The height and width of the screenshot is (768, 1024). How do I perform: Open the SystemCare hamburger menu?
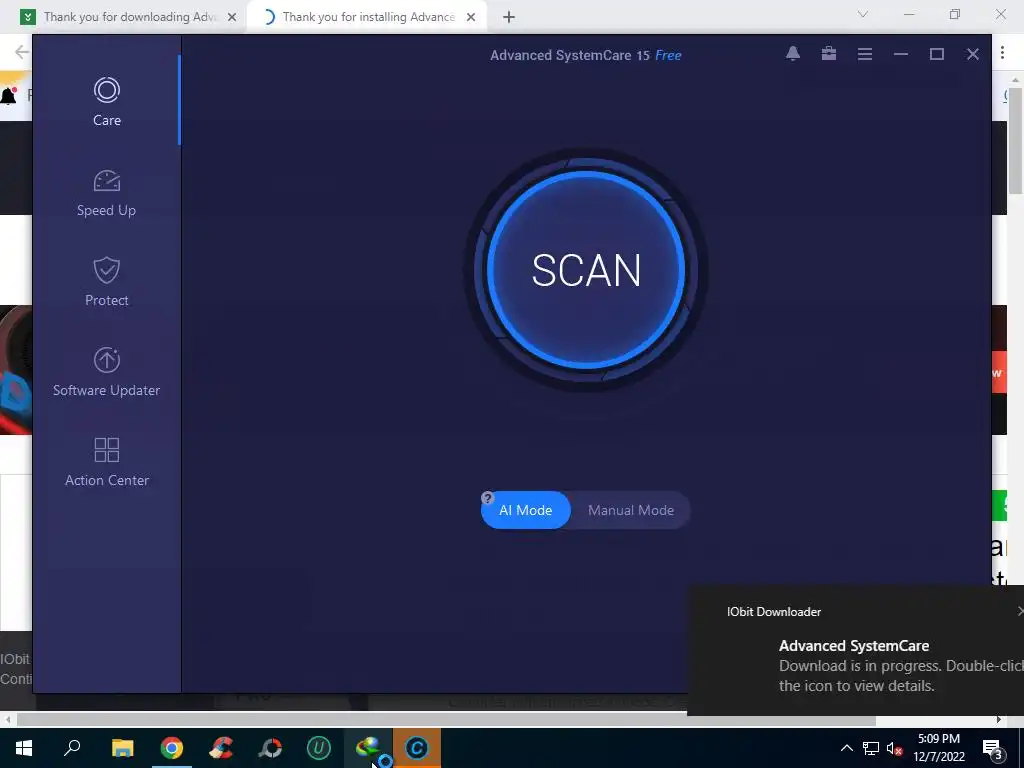click(865, 54)
